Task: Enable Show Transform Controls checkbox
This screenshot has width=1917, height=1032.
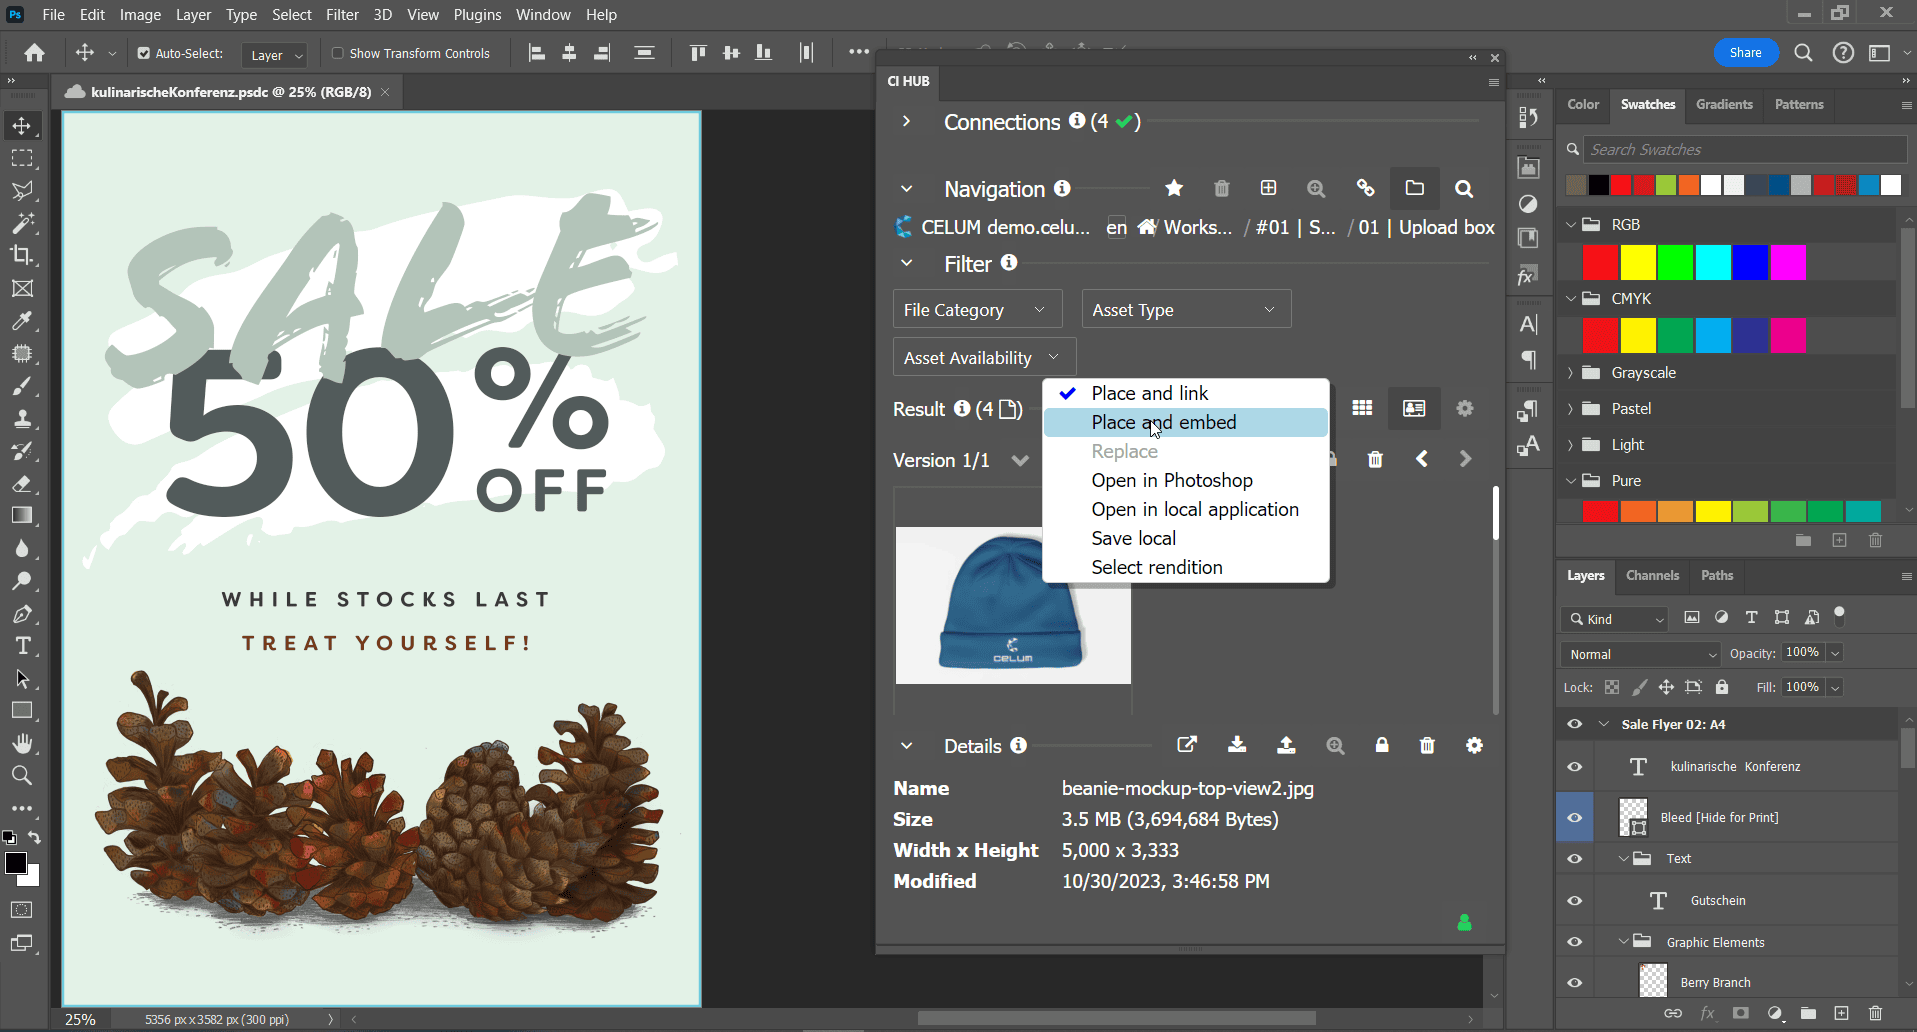Action: [x=338, y=54]
